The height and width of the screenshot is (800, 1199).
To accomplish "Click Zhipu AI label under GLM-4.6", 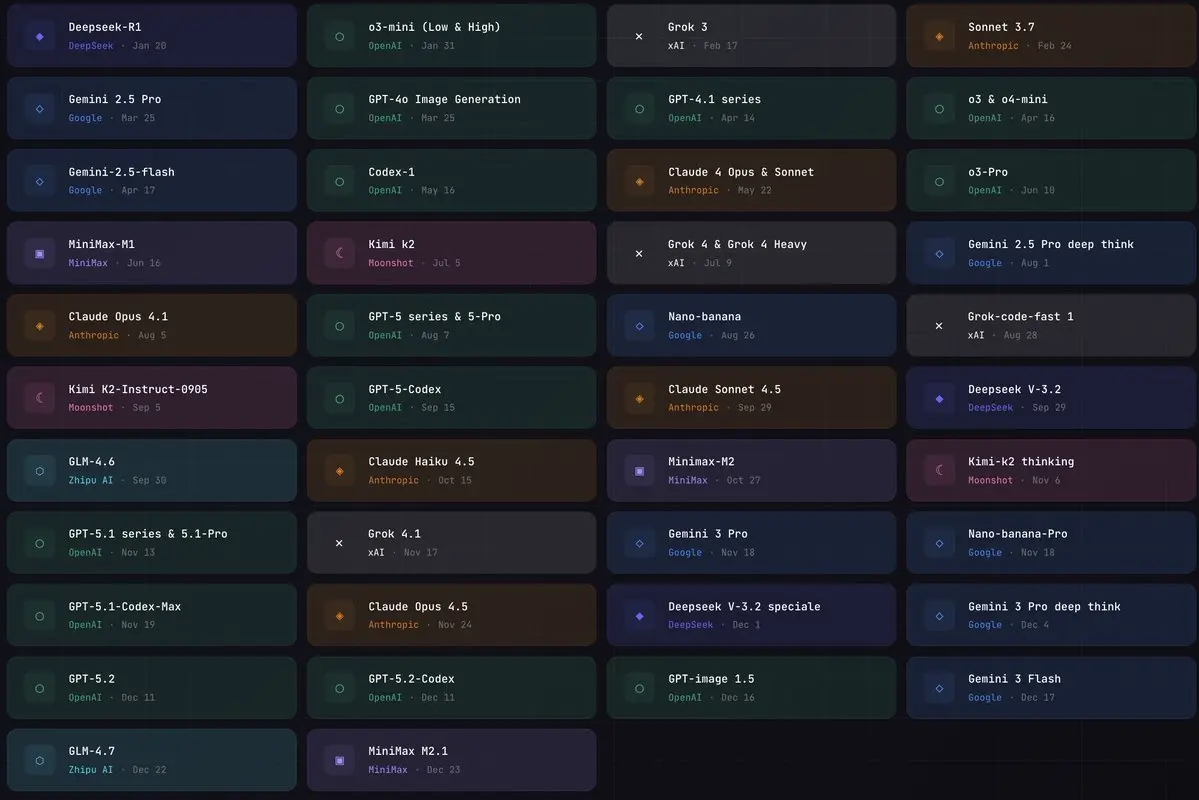I will [90, 480].
